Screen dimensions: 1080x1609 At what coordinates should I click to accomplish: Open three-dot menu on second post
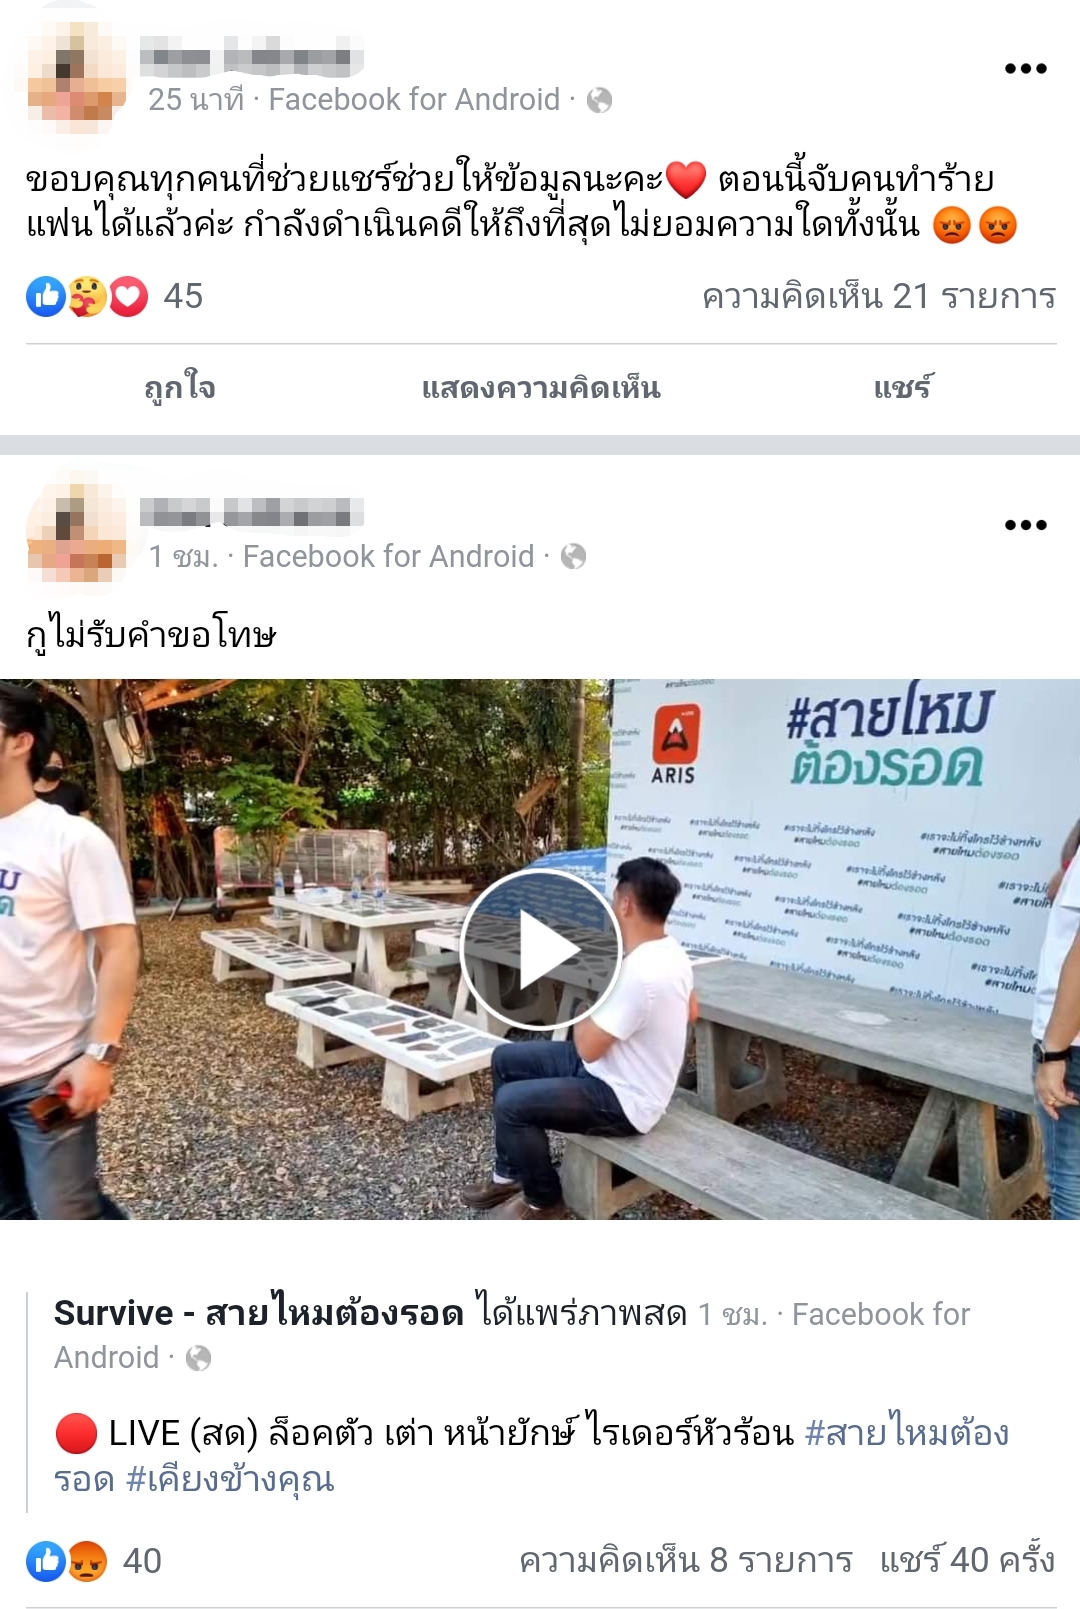[x=1025, y=525]
